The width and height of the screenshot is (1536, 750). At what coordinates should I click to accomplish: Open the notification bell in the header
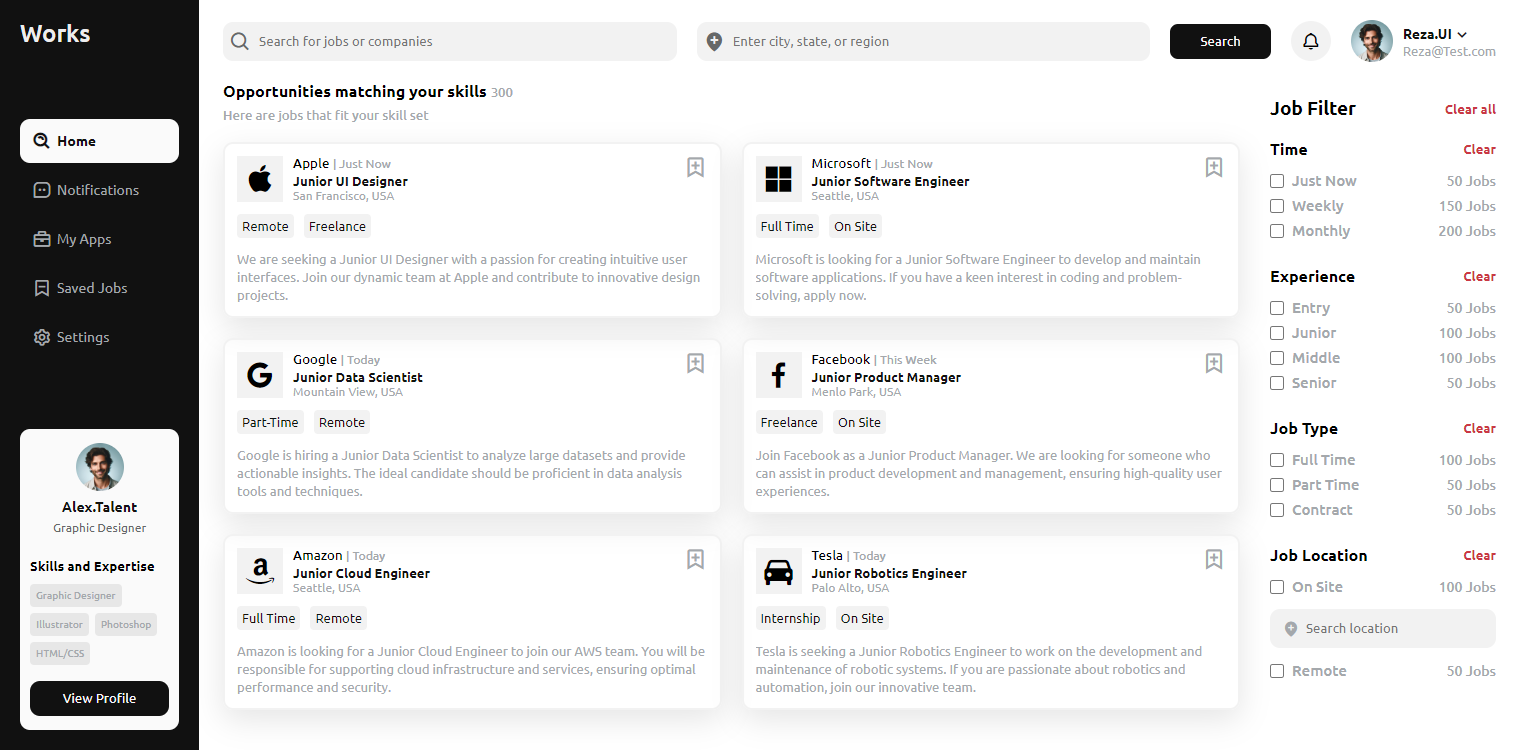coord(1310,41)
